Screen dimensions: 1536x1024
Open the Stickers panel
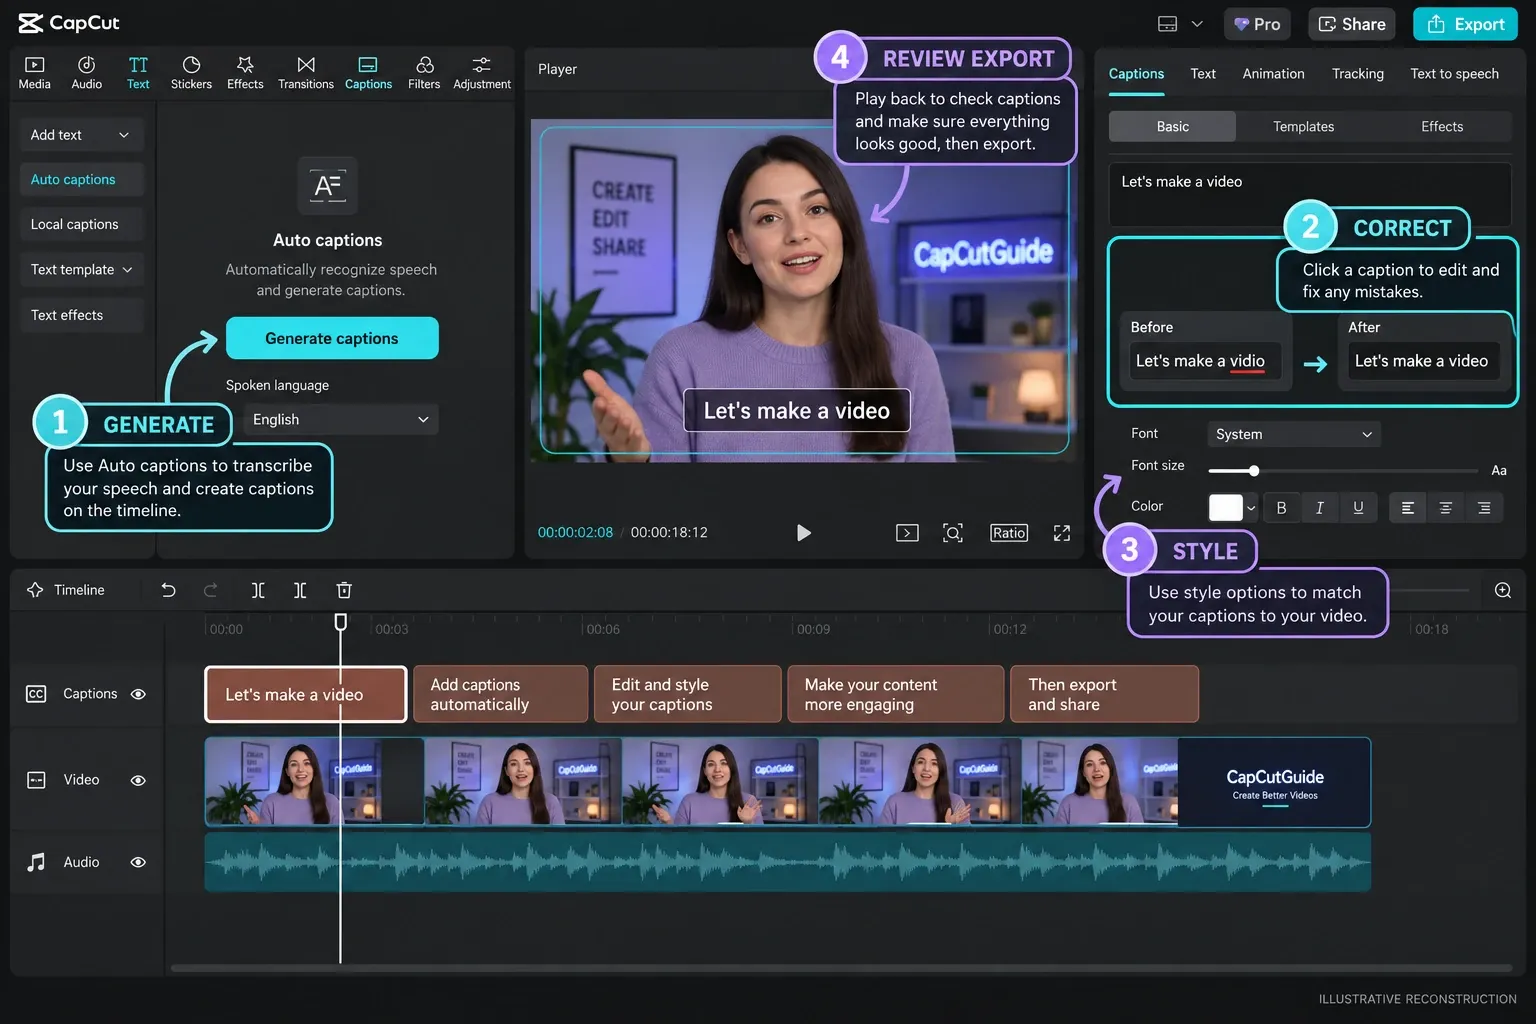[191, 73]
